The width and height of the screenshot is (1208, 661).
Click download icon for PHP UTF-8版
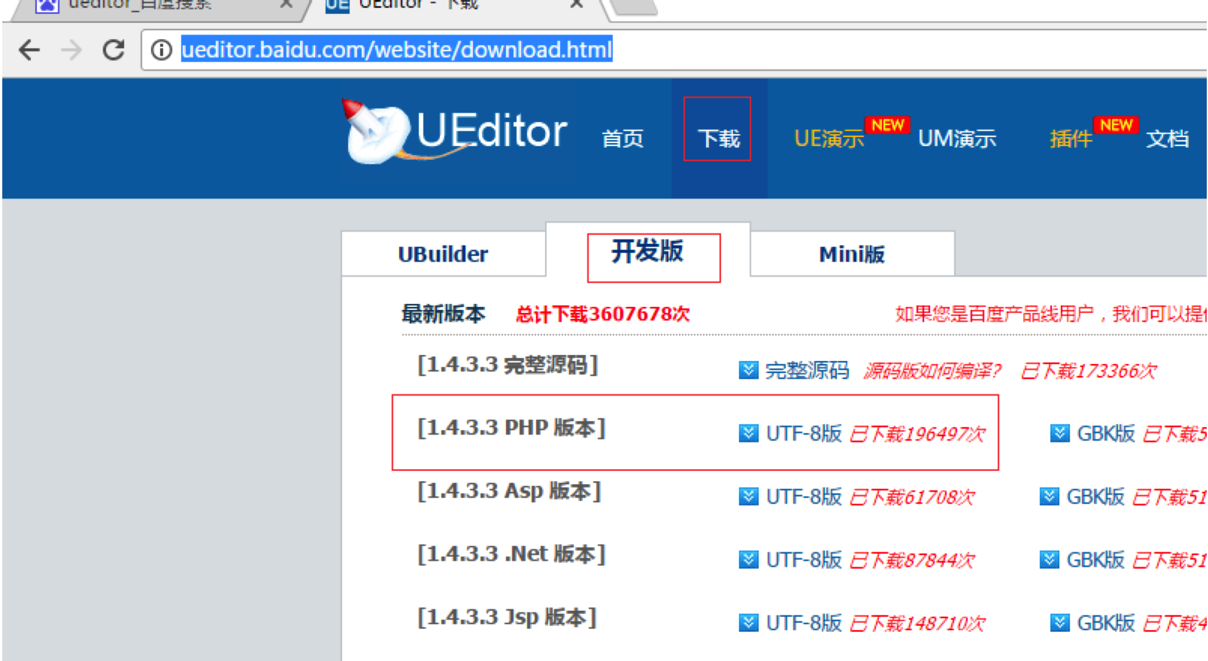pyautogui.click(x=748, y=433)
